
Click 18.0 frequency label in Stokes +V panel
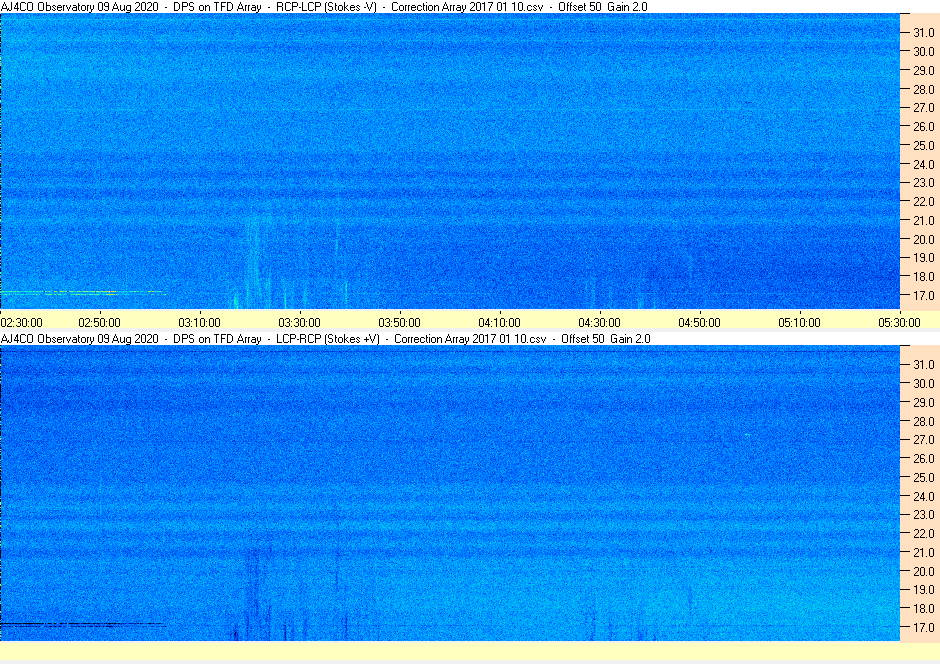tap(923, 608)
